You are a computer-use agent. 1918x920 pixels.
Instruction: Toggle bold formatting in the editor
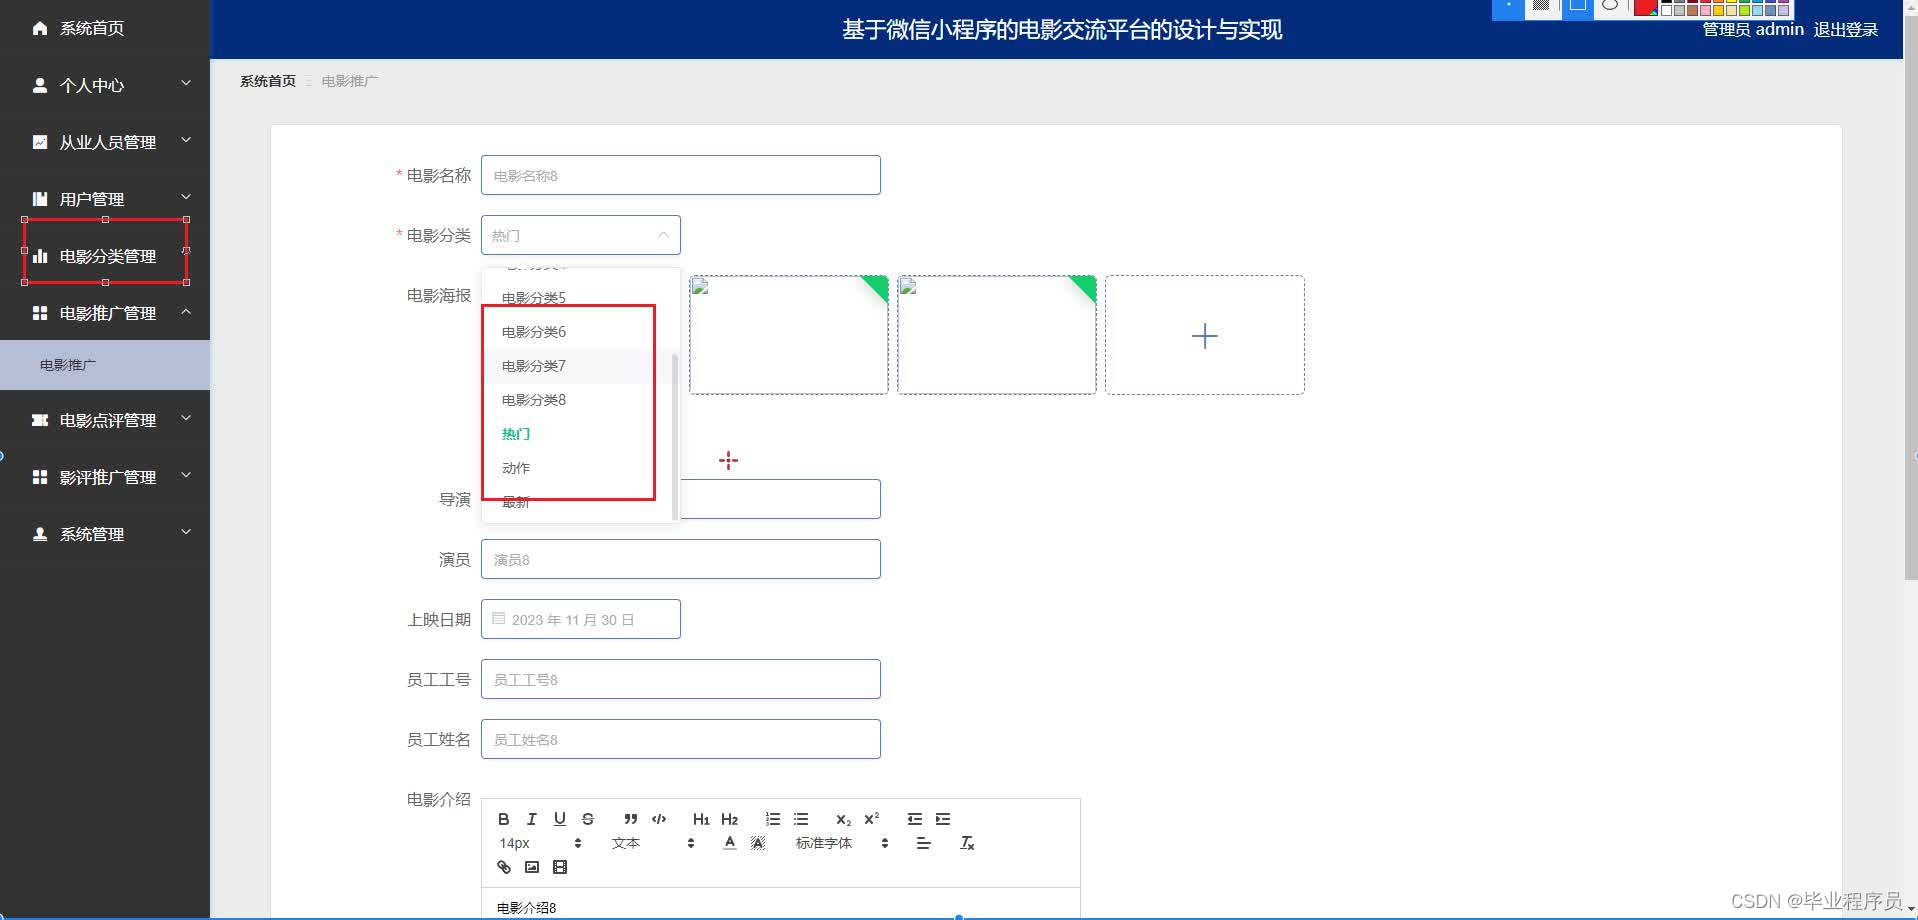coord(504,819)
